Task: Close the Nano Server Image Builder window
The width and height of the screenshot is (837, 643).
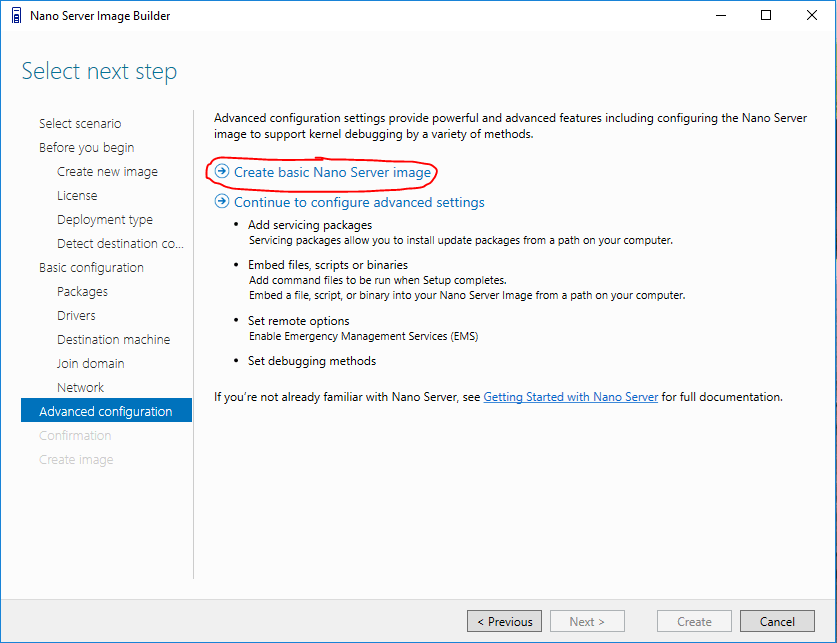Action: tap(812, 15)
